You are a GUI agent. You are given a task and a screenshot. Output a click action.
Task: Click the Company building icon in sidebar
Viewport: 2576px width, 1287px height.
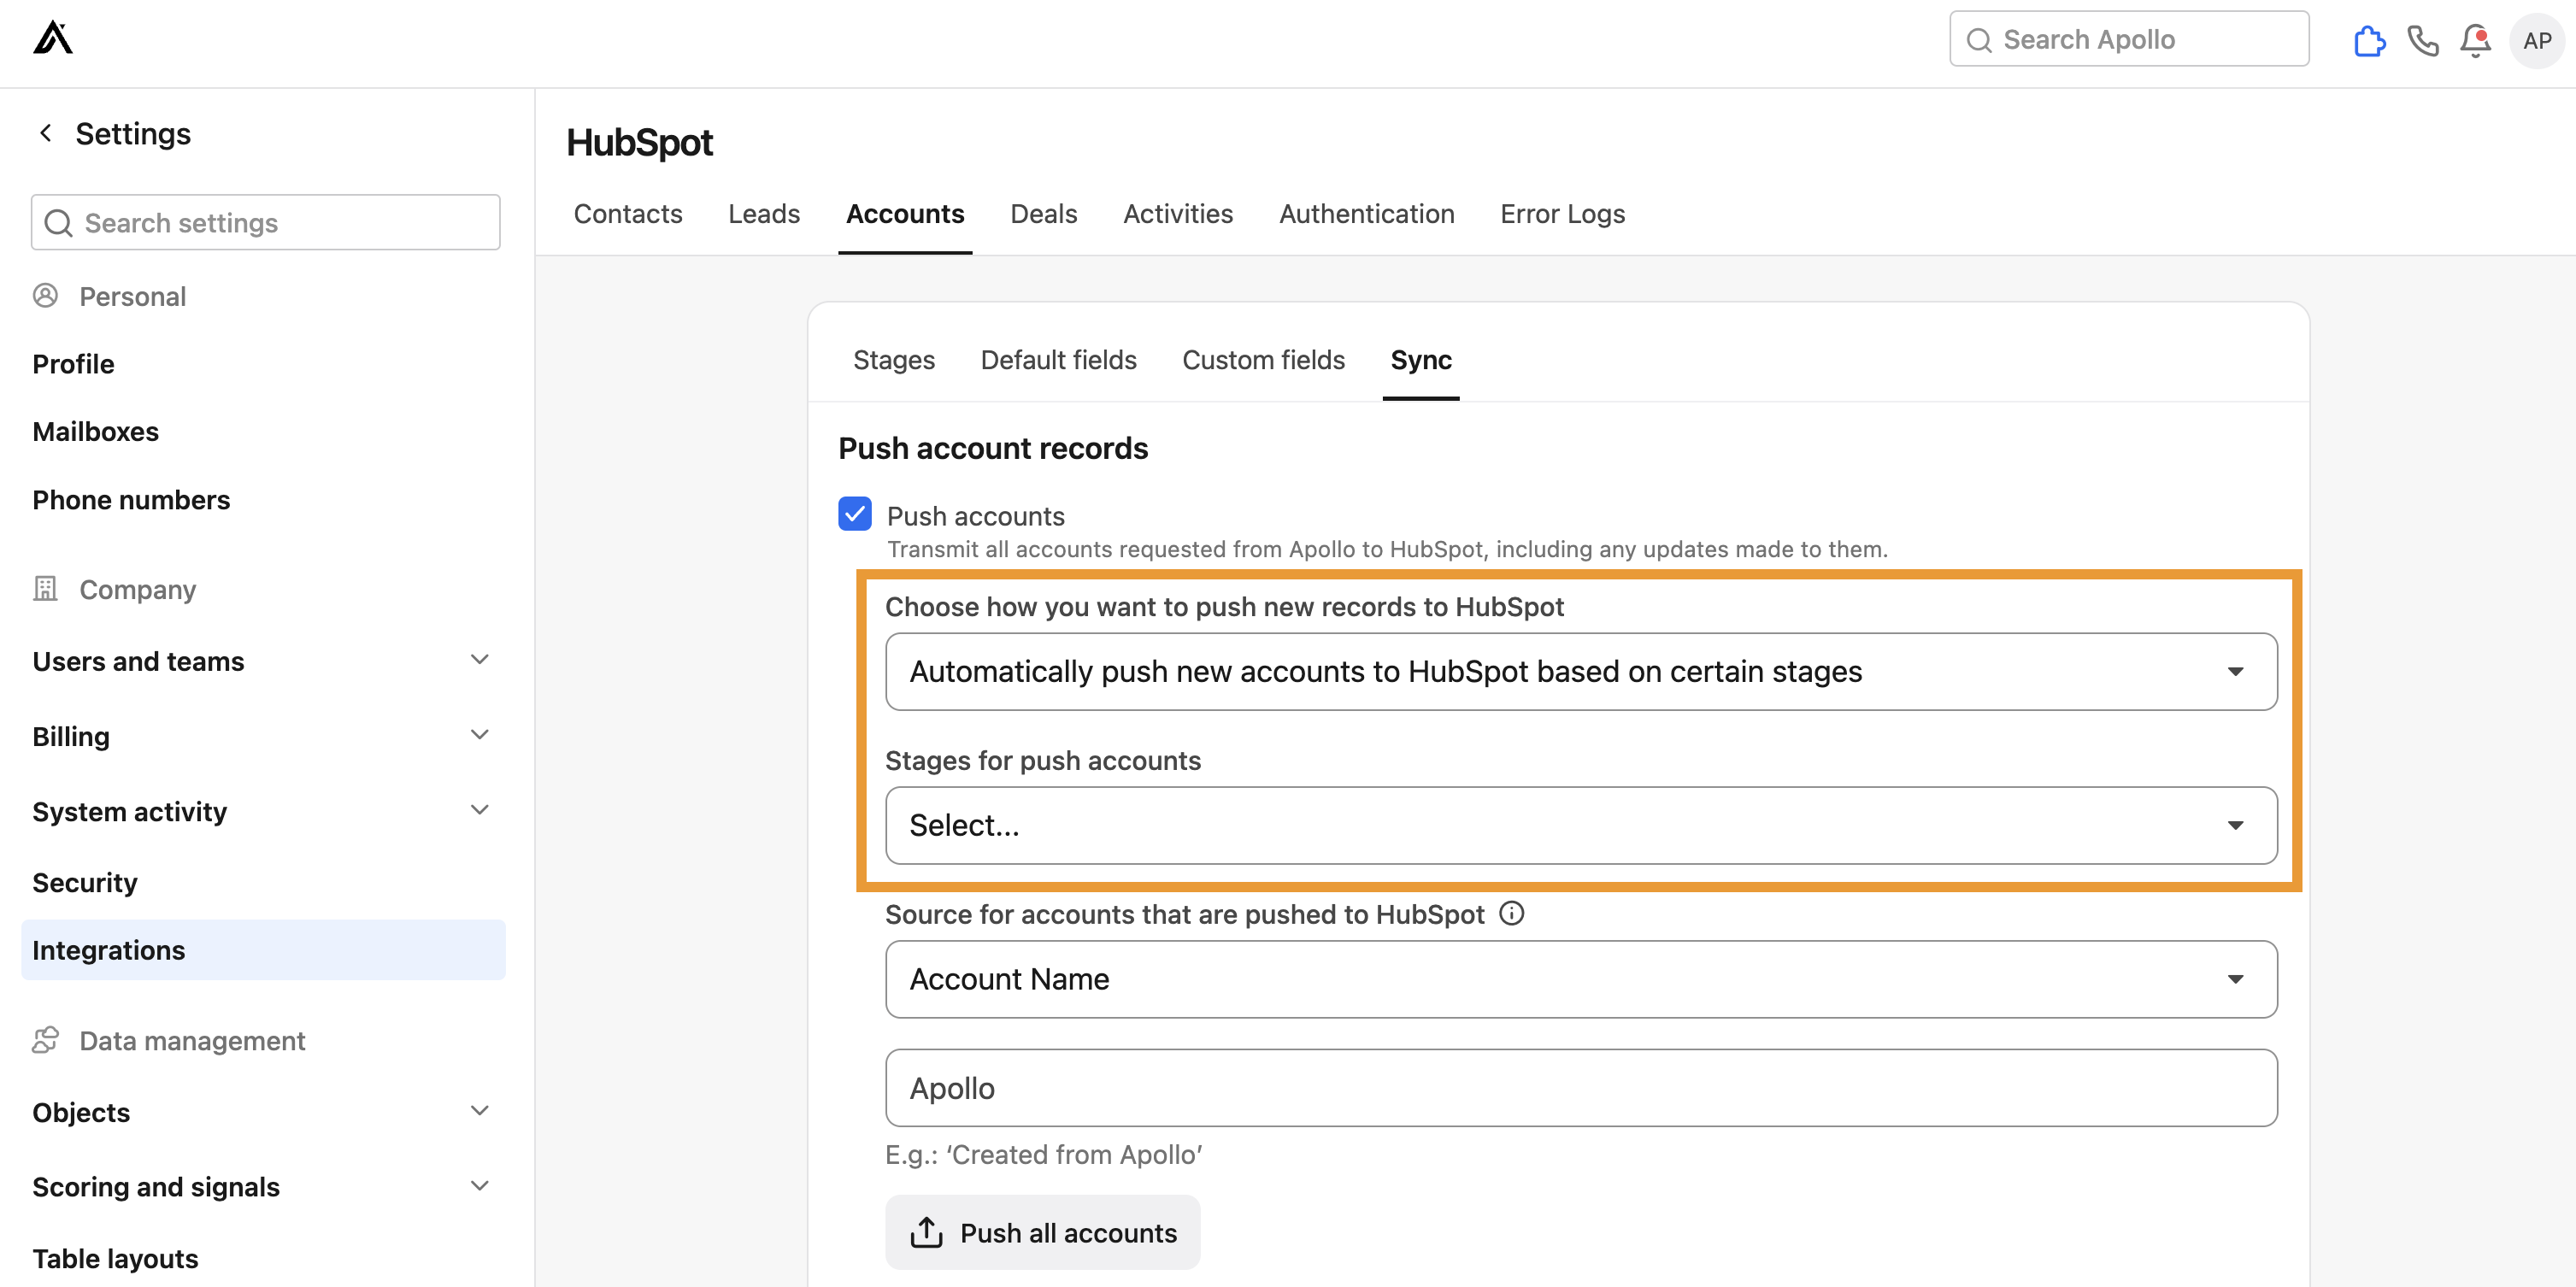pos(45,589)
